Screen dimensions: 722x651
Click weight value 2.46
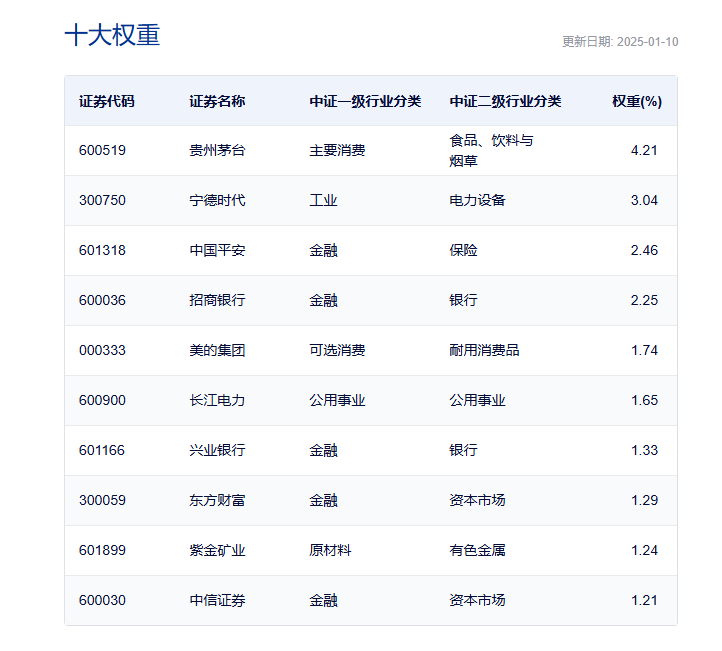point(644,250)
